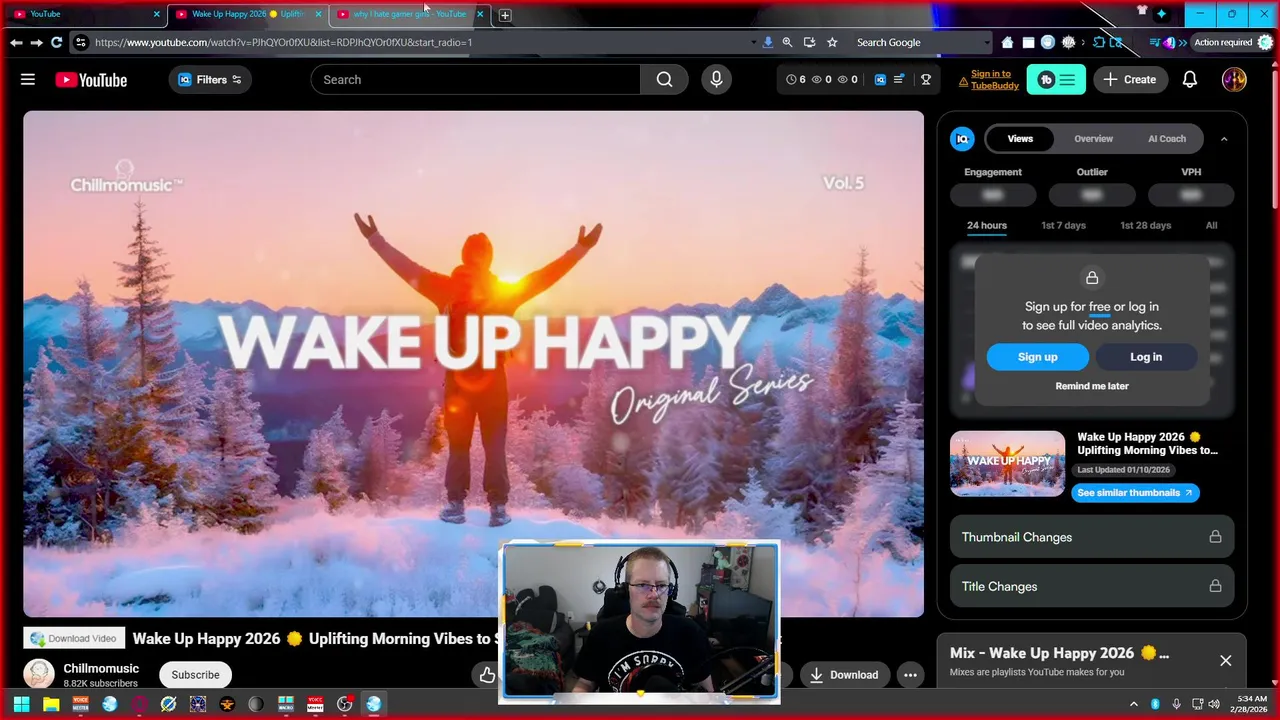Open the vidIQ icon in the stats bar

(880, 80)
